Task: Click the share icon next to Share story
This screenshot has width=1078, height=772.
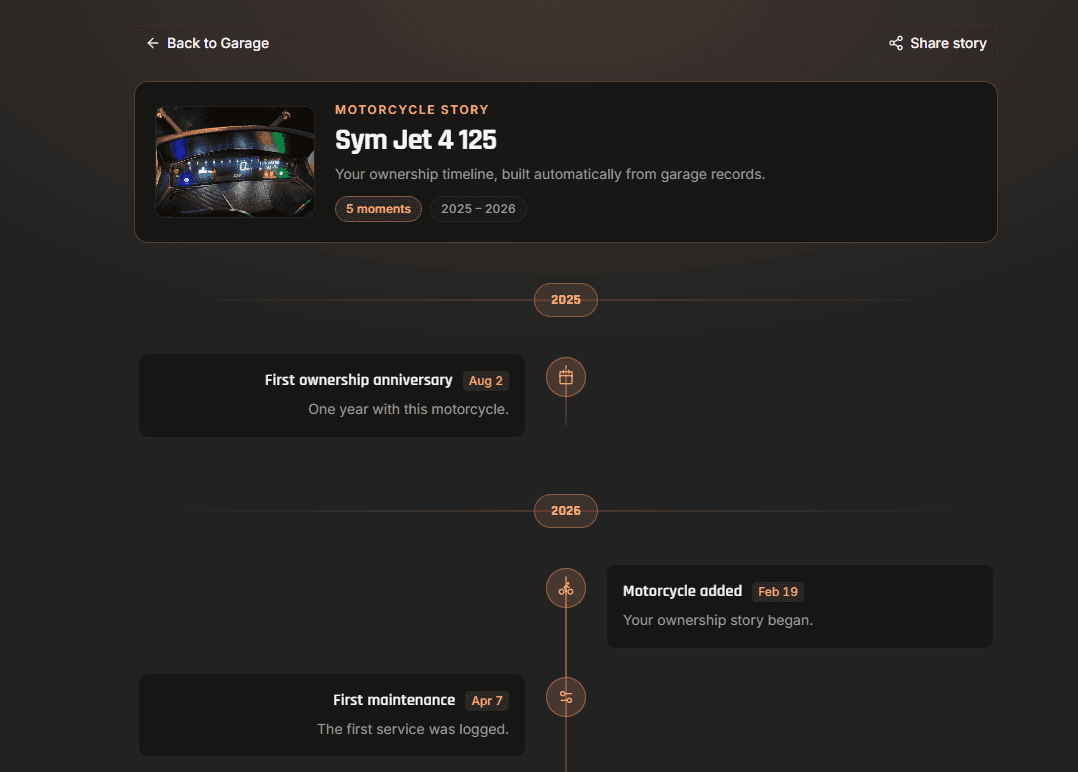Action: tap(896, 43)
